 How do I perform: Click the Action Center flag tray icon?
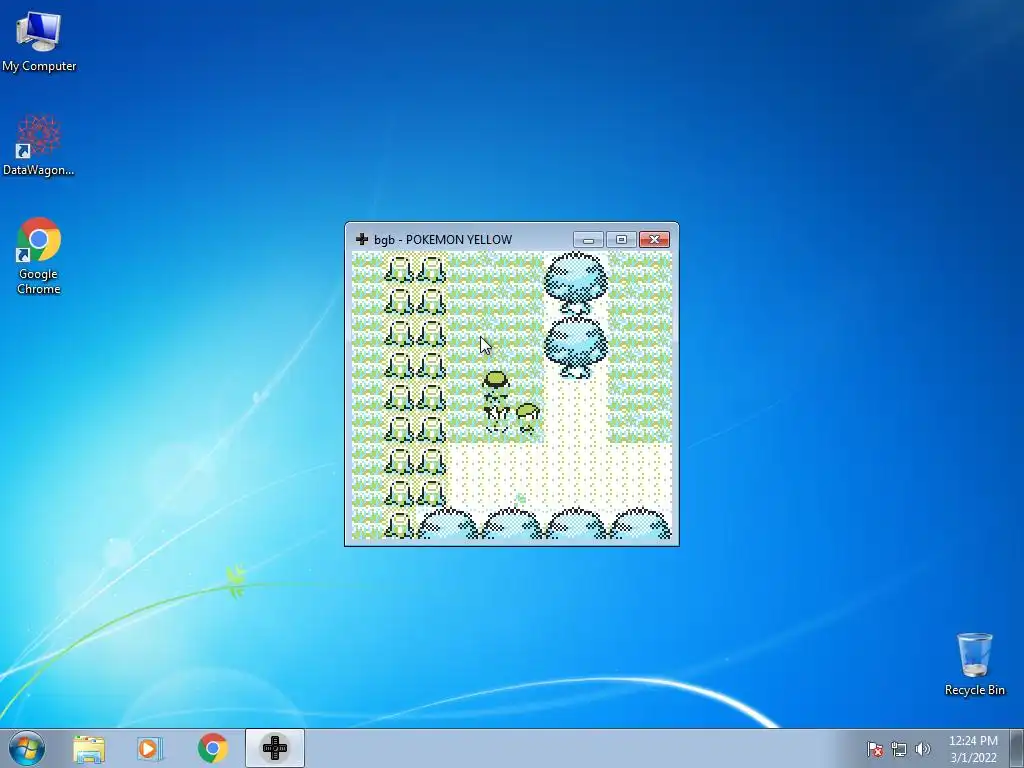pos(874,749)
